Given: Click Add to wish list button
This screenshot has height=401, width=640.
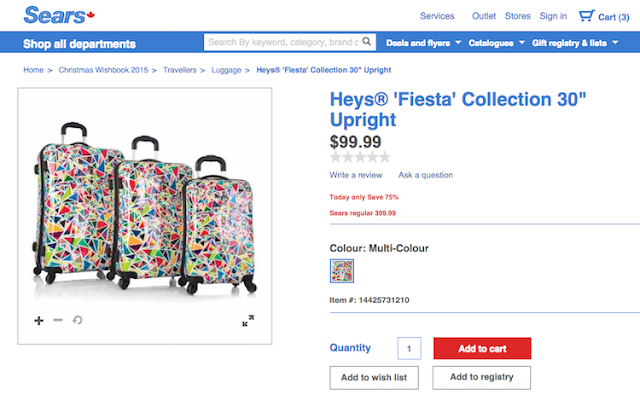Looking at the screenshot, I should tap(374, 377).
